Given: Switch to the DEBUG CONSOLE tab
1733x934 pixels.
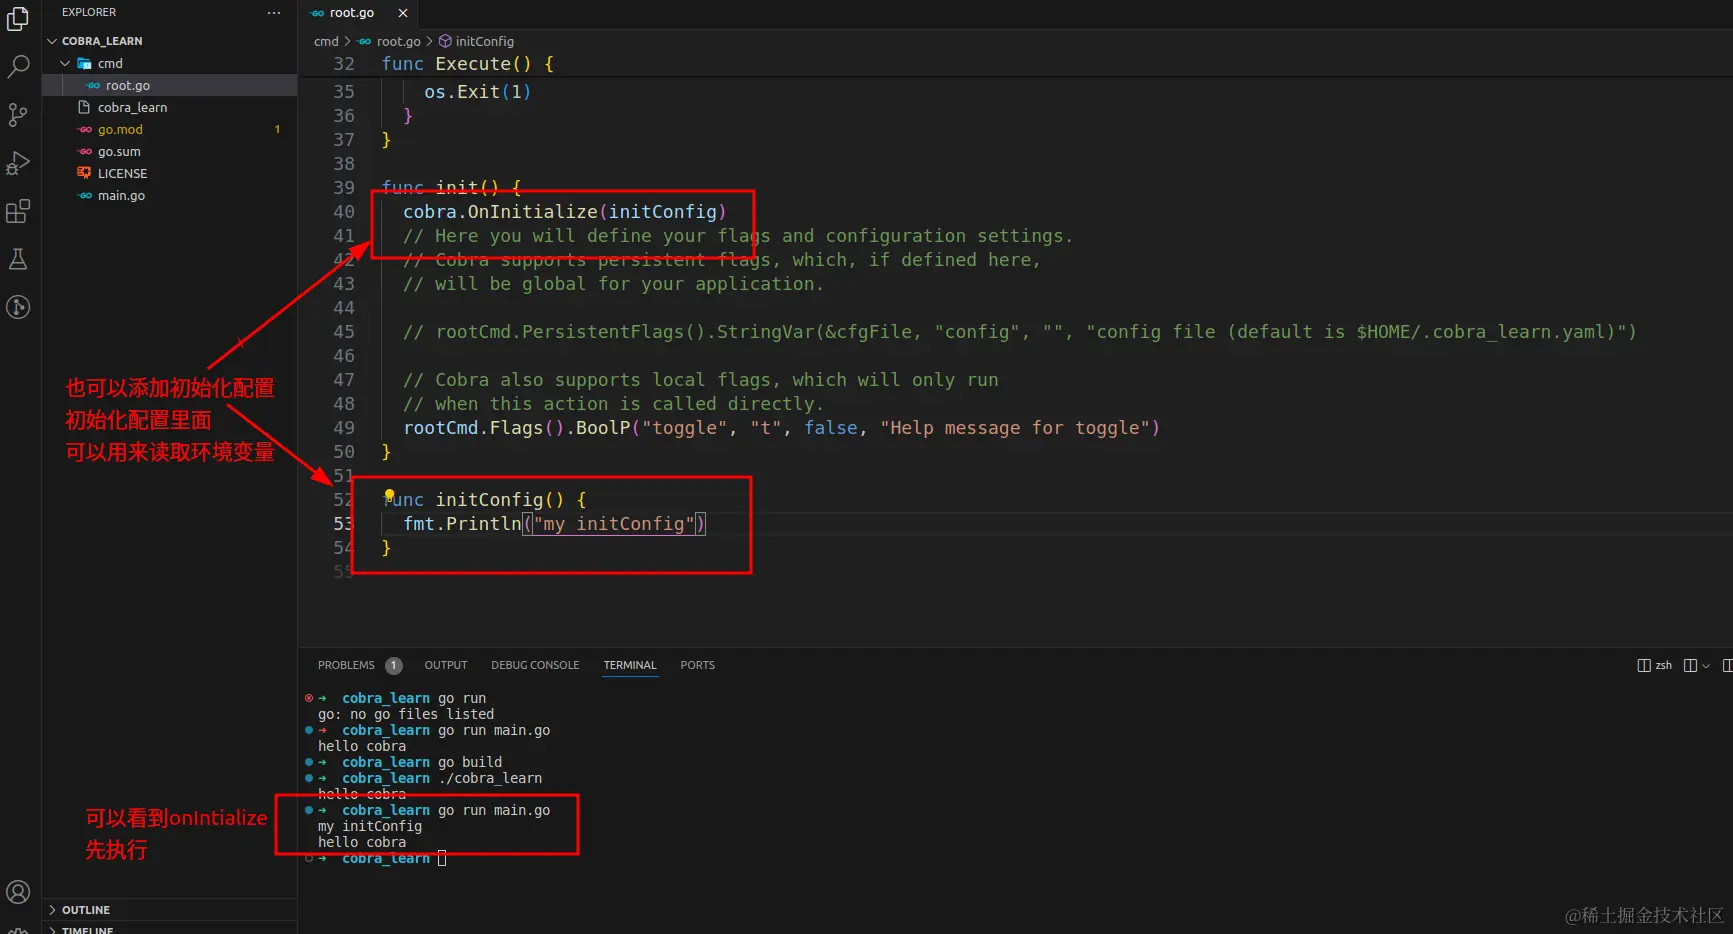Looking at the screenshot, I should pyautogui.click(x=535, y=665).
